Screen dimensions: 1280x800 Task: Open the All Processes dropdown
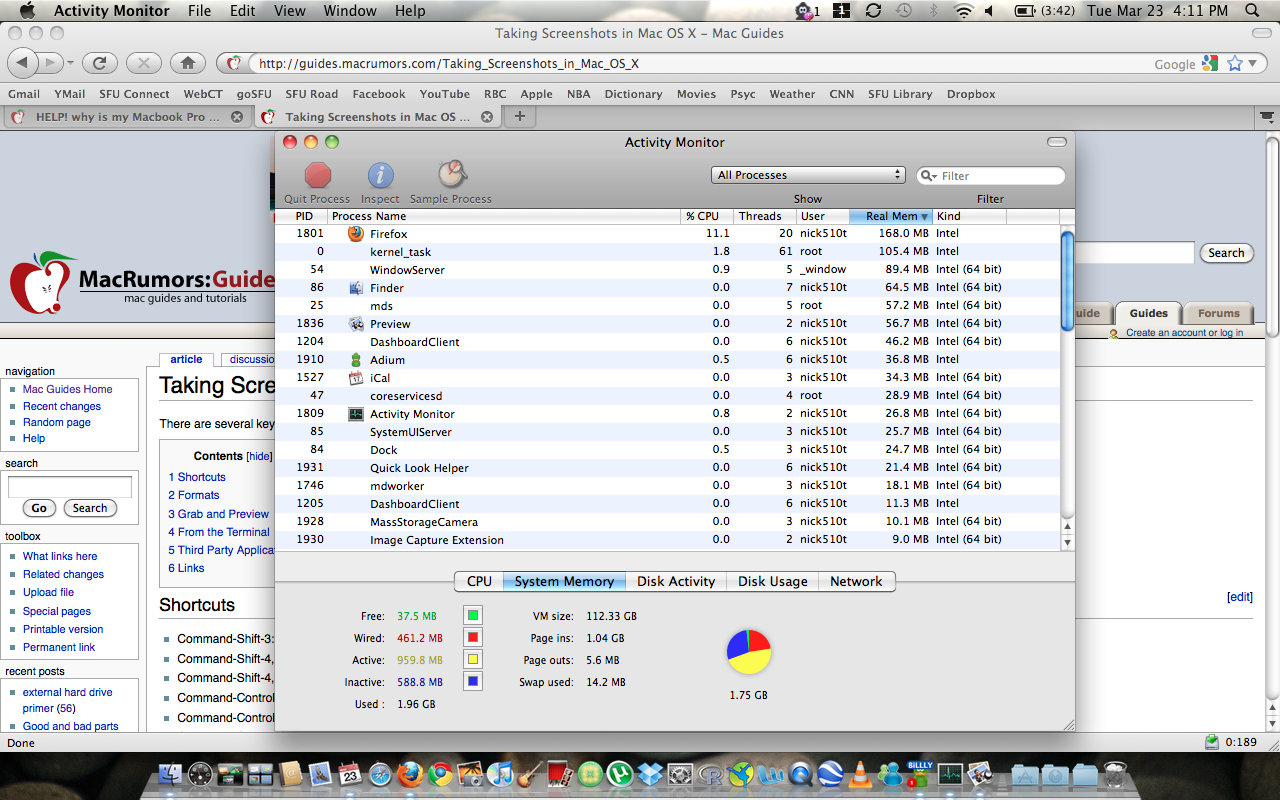click(808, 175)
